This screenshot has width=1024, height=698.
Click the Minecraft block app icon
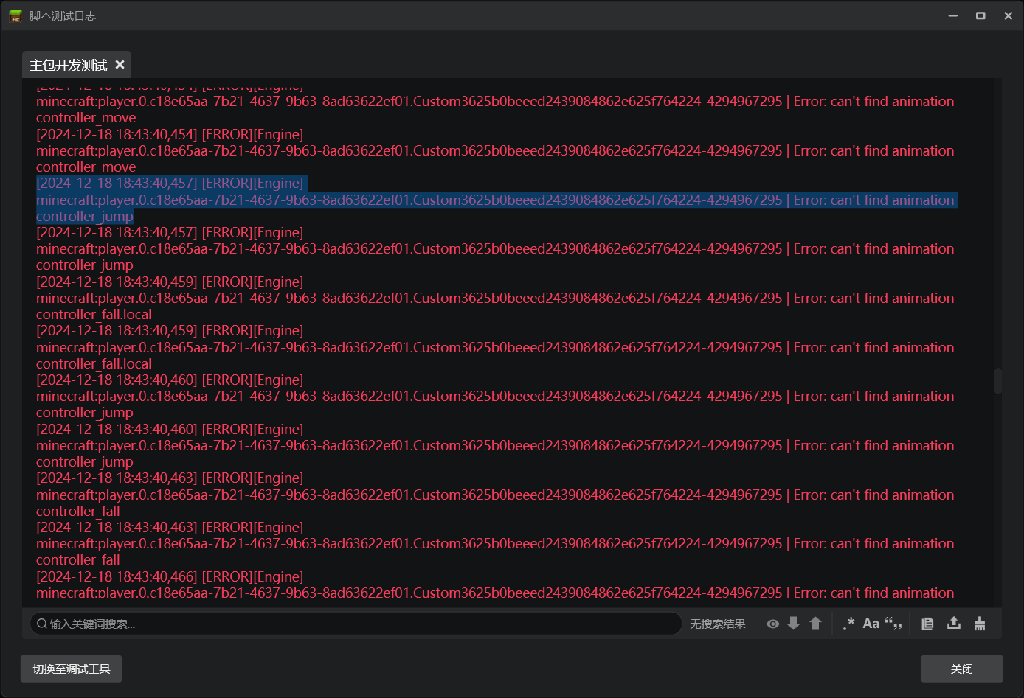[16, 16]
